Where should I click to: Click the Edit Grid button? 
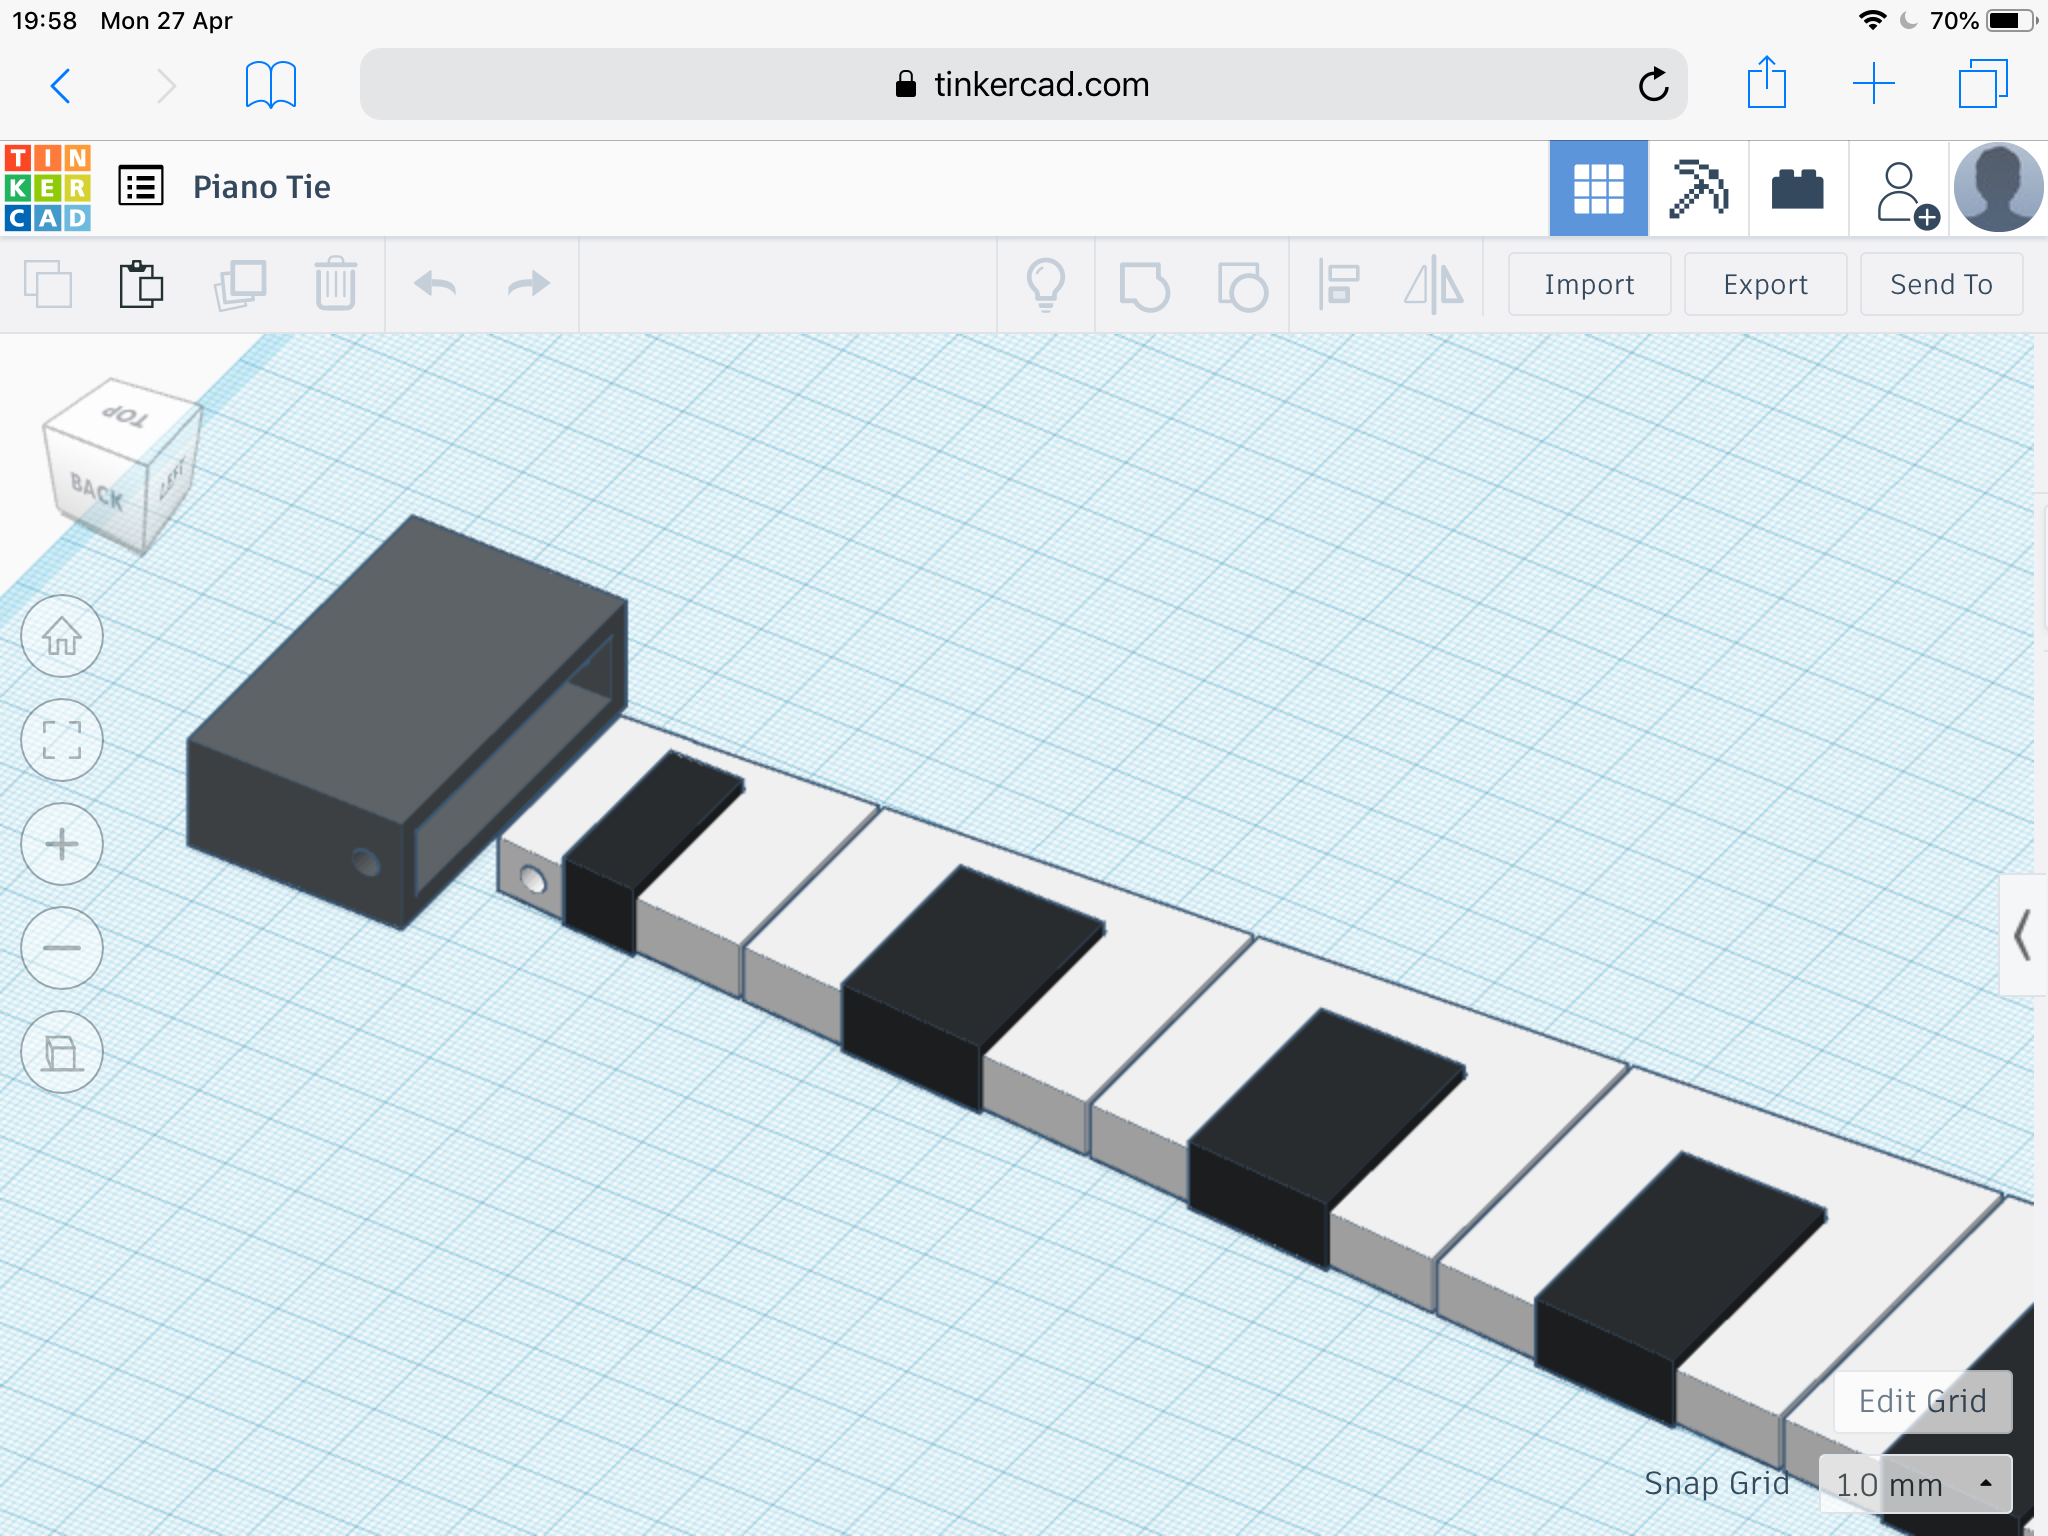click(1922, 1401)
